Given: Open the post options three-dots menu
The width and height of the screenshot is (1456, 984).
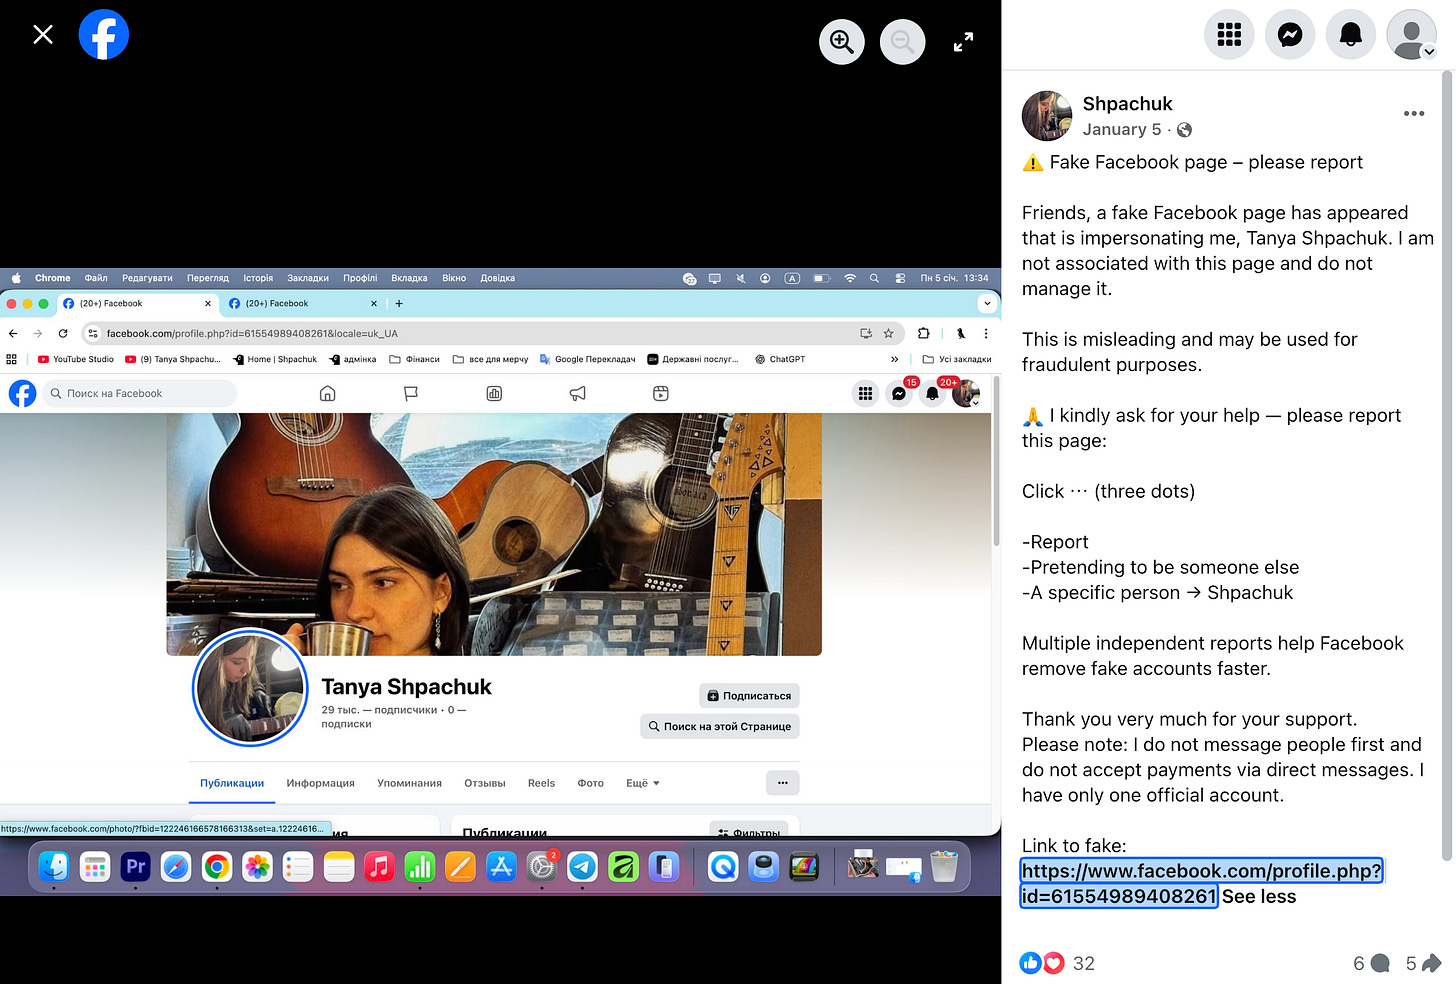Looking at the screenshot, I should tap(1413, 113).
